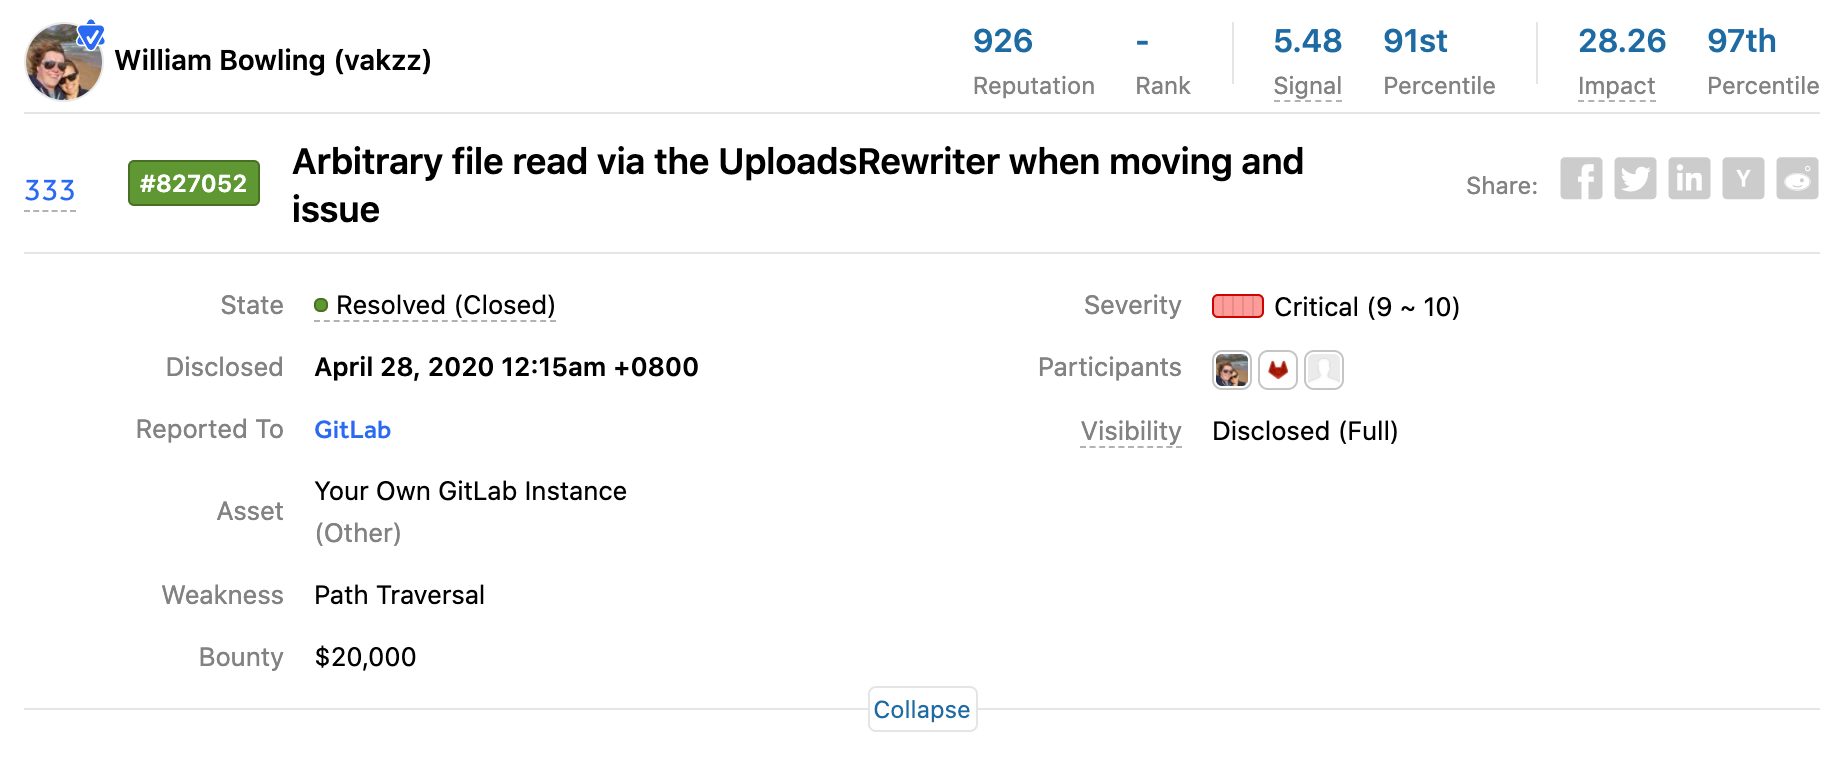
Task: Share report on Facebook icon
Action: (x=1581, y=179)
